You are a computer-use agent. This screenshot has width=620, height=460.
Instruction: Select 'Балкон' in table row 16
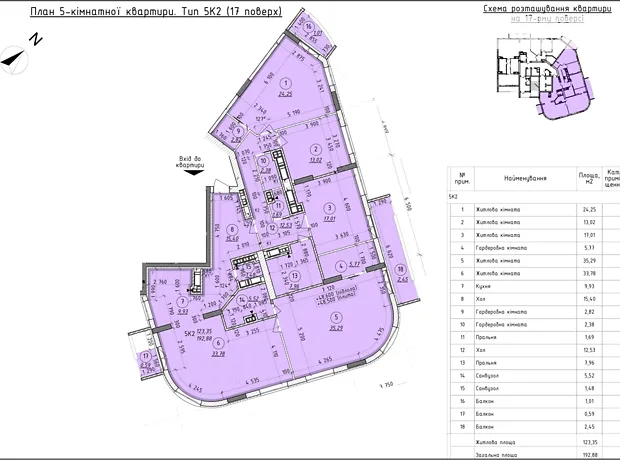(x=485, y=401)
